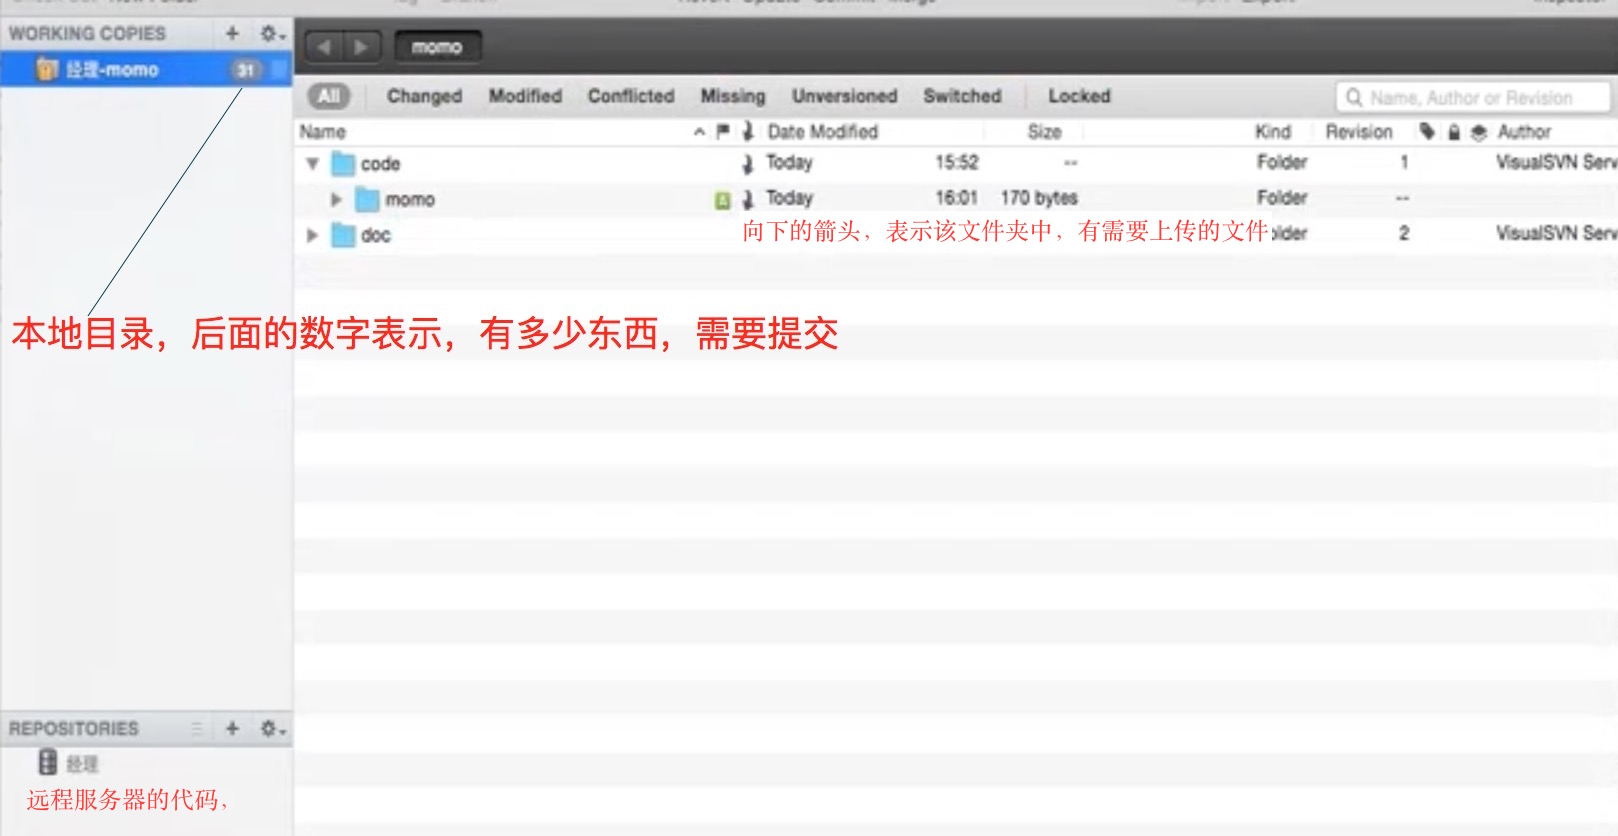
Task: Sort by Size column header
Action: coord(1044,132)
